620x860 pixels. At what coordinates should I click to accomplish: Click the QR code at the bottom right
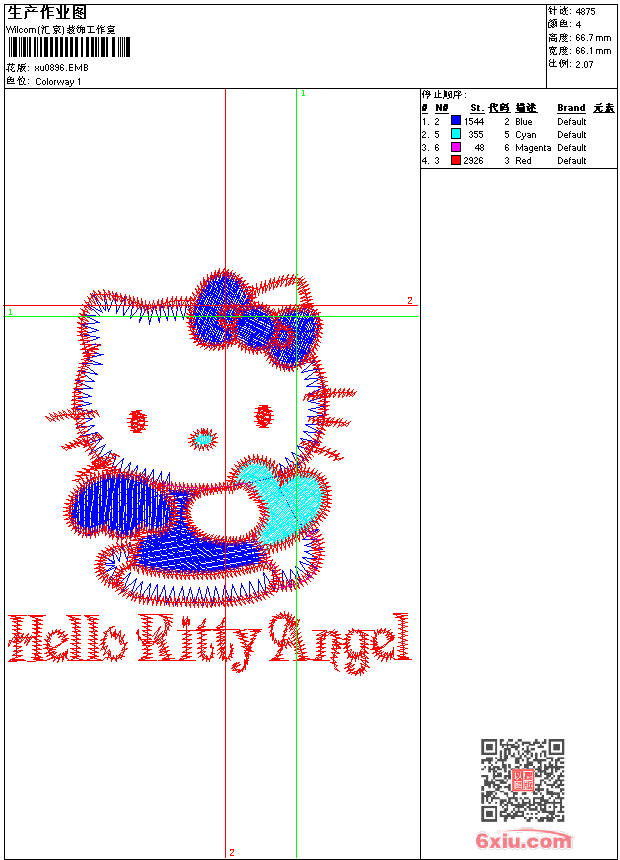tap(522, 780)
